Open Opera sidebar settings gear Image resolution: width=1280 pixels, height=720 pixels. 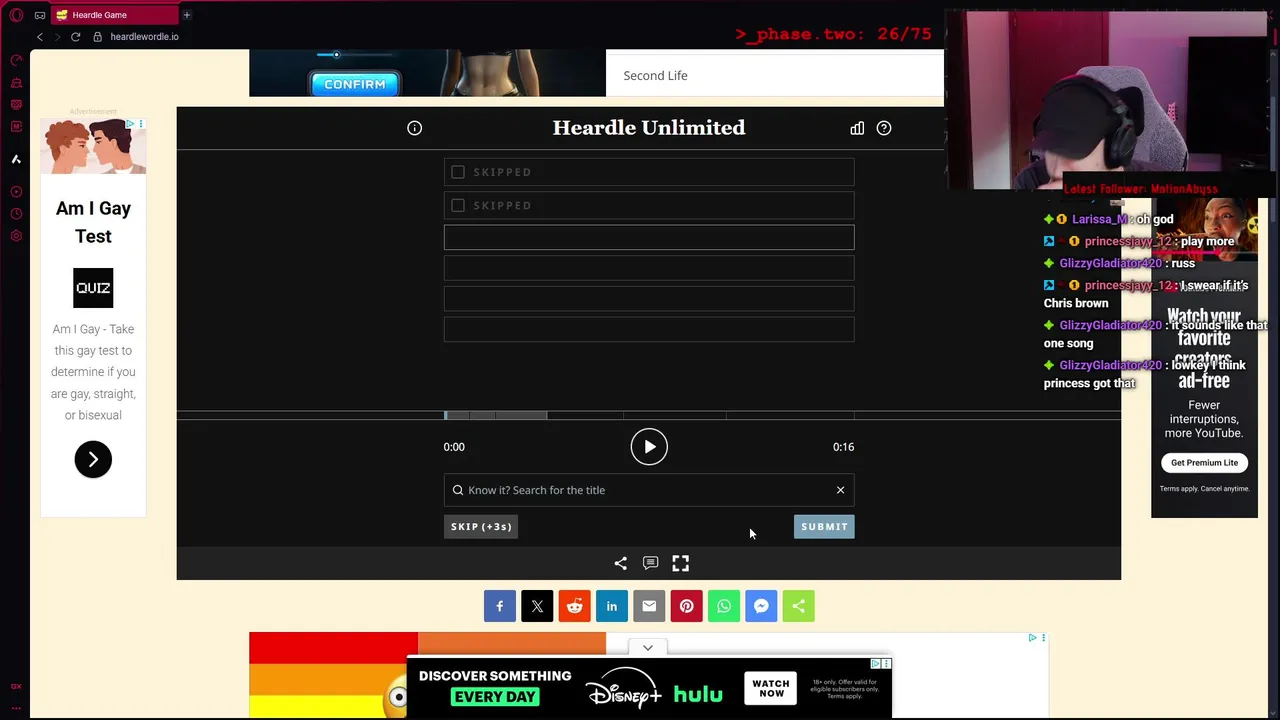tap(16, 236)
